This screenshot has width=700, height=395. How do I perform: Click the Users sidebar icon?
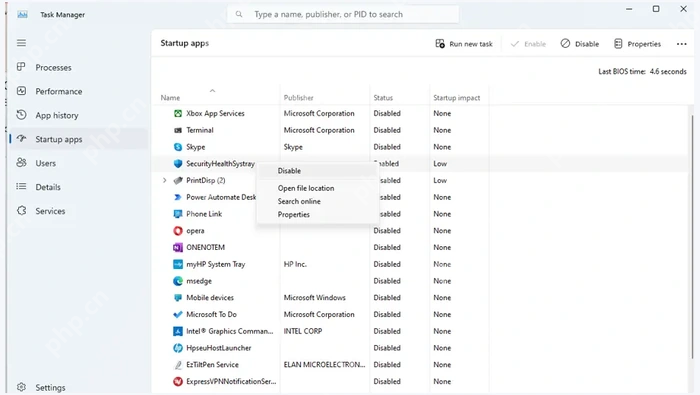pyautogui.click(x=21, y=162)
